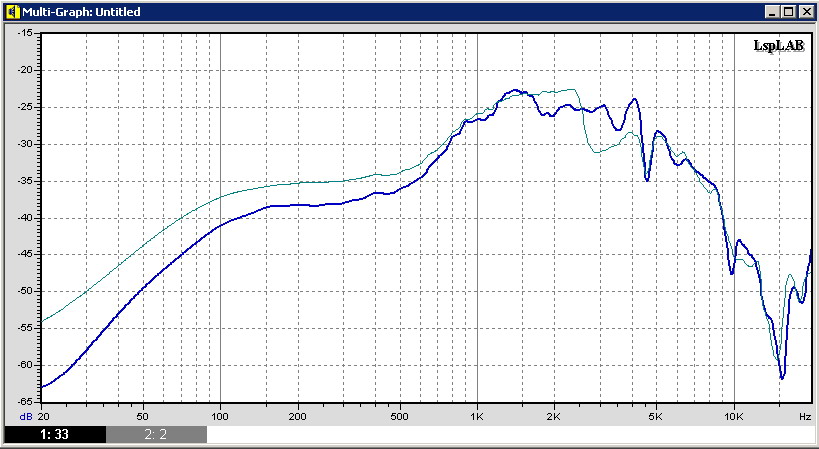Click the "100" frequency axis label
The width and height of the screenshot is (819, 449).
tap(220, 416)
